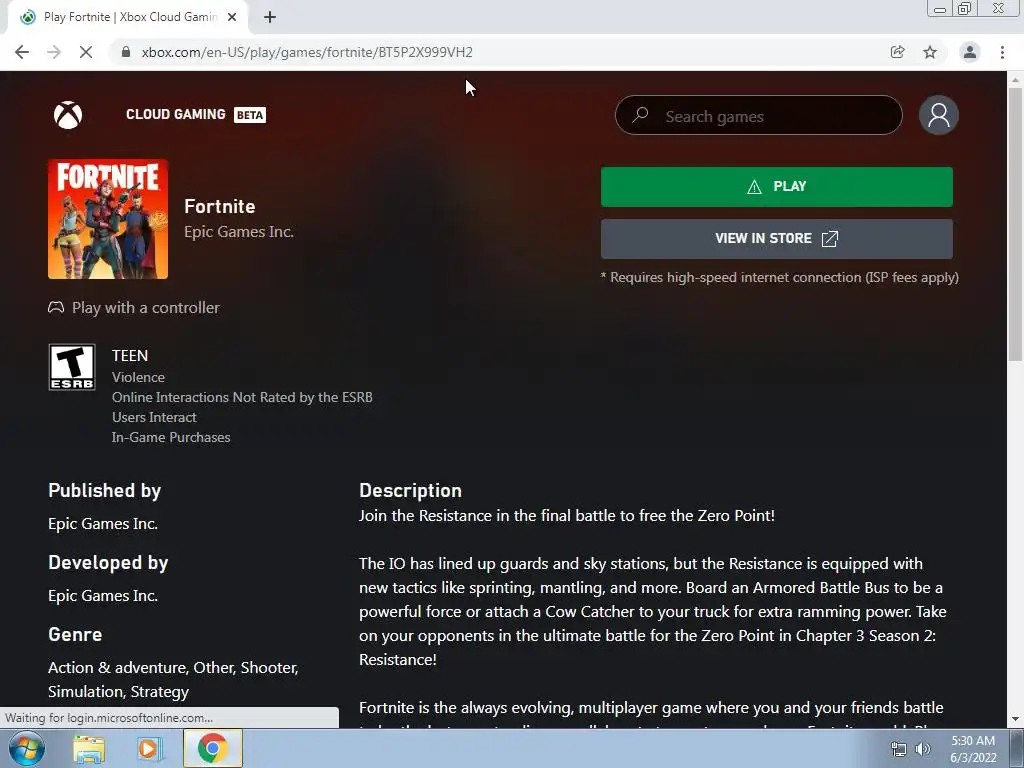
Task: Stop loading the page
Action: [86, 52]
